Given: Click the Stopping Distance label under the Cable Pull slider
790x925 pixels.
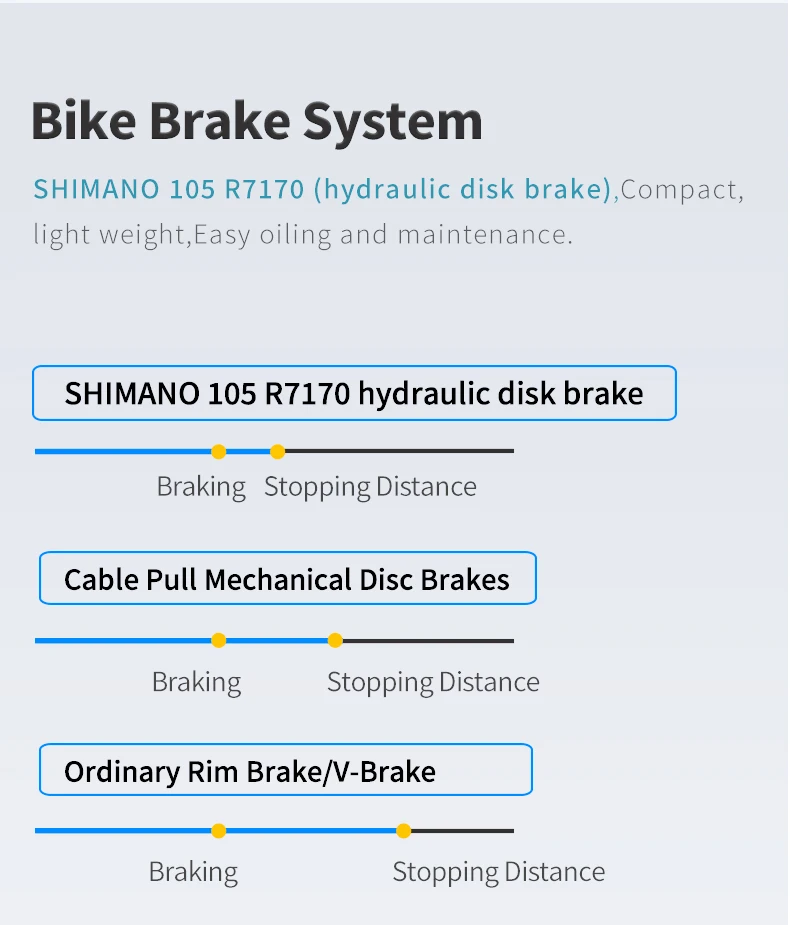Looking at the screenshot, I should click(x=433, y=682).
